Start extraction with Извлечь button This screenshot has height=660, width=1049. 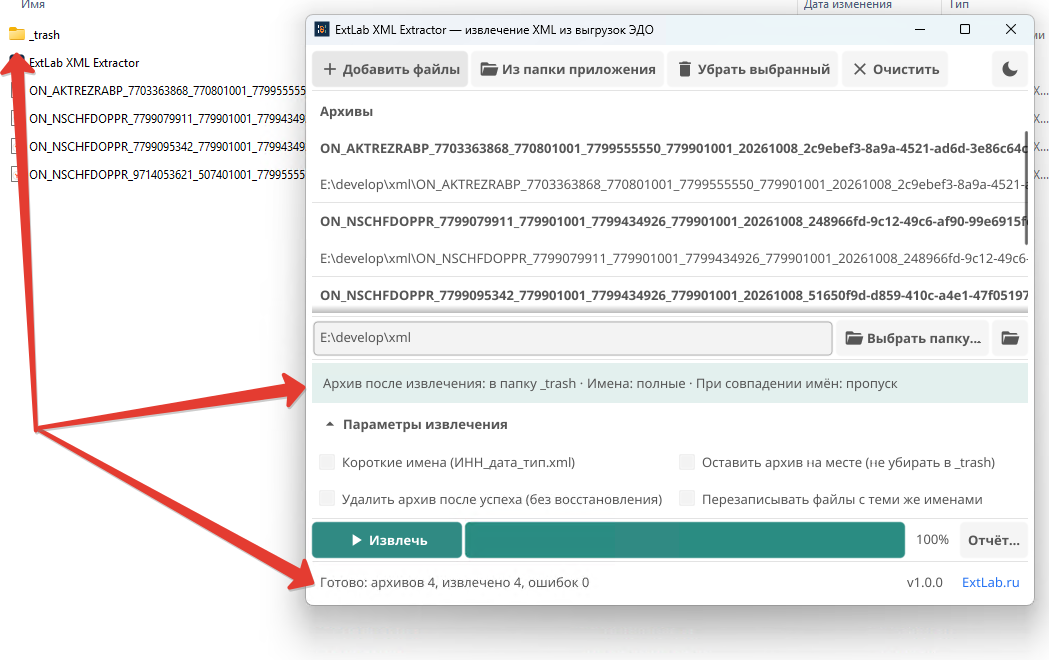[x=387, y=540]
